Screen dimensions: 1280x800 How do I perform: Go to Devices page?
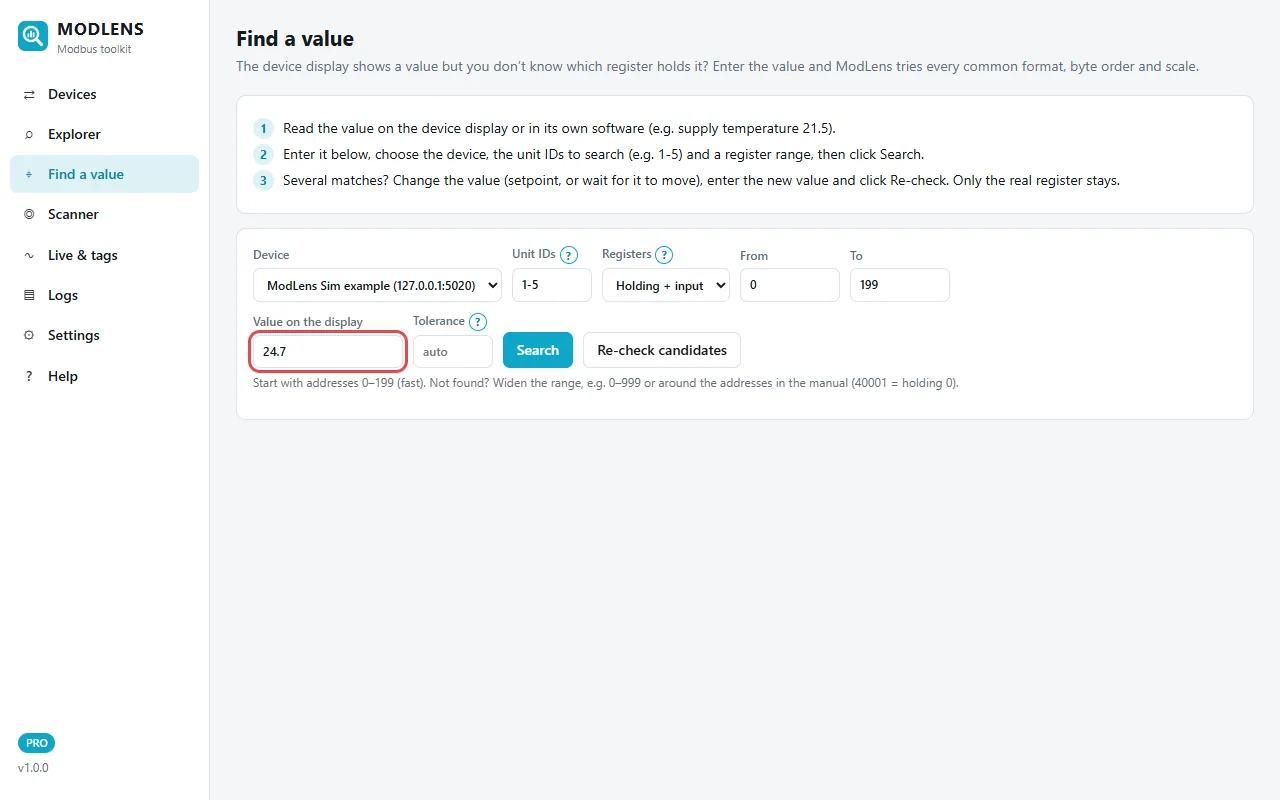click(x=104, y=94)
